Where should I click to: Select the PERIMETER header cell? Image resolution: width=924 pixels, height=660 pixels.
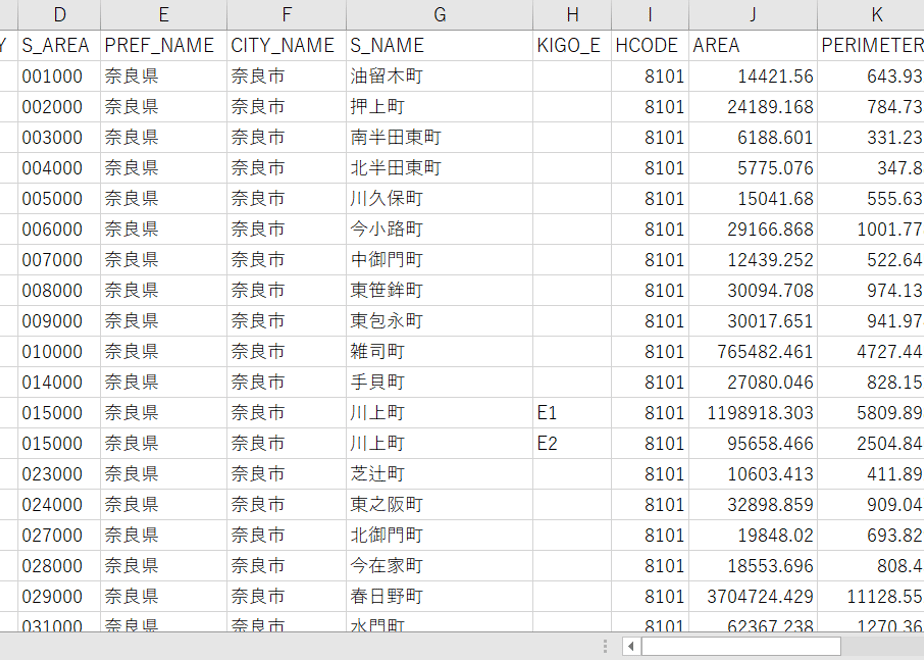click(x=871, y=45)
